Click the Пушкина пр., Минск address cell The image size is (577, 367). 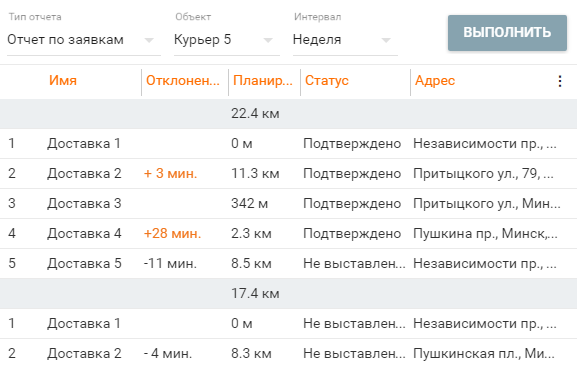pos(485,233)
